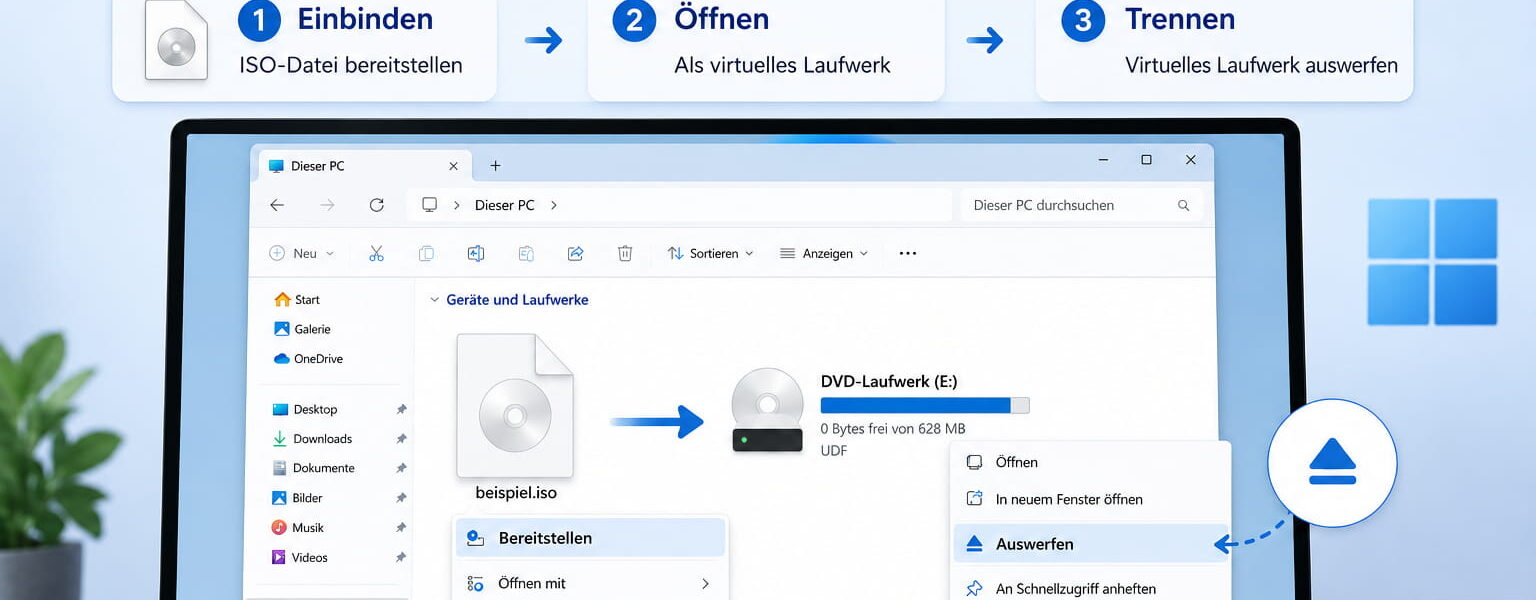
Task: Close the Dieser PC tab
Action: coord(453,166)
